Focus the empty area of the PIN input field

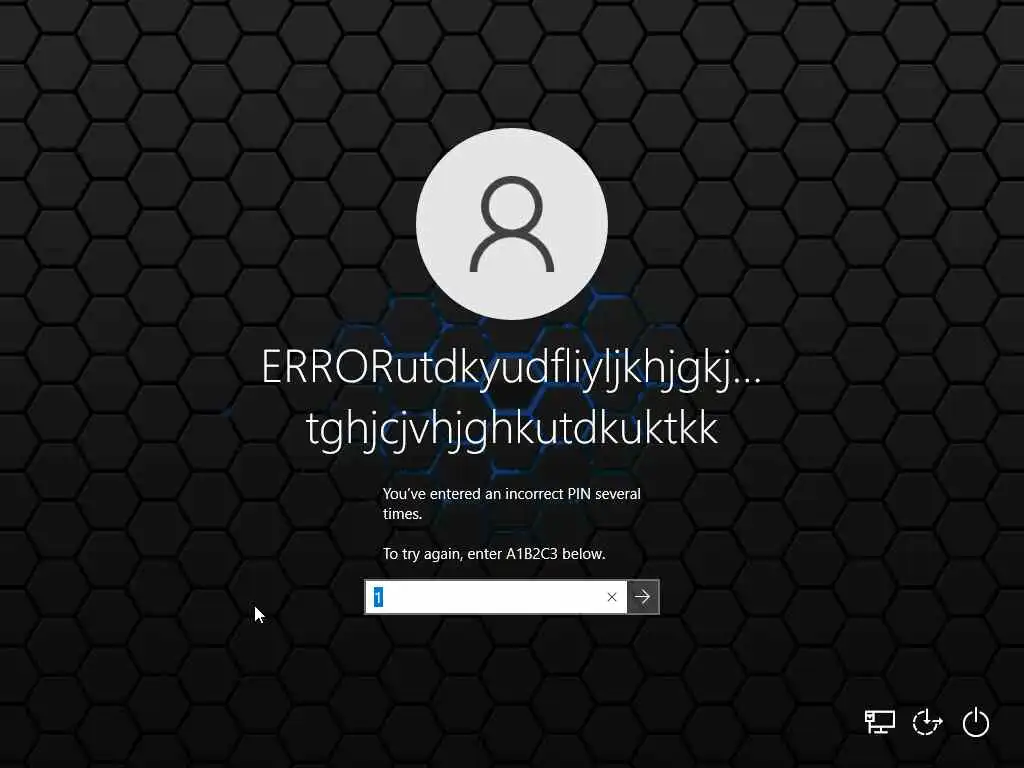(490, 597)
